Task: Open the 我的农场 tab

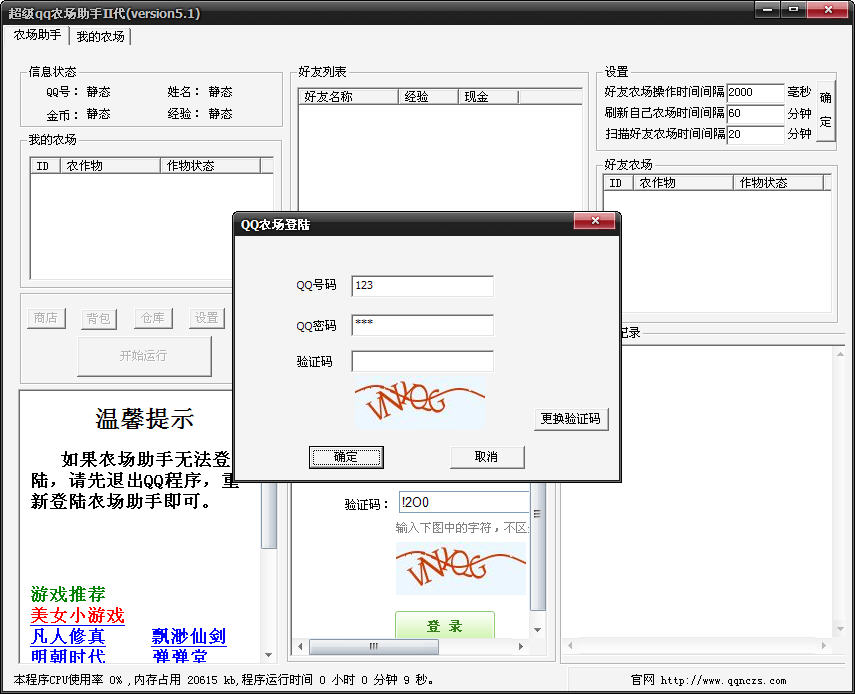Action: click(100, 37)
